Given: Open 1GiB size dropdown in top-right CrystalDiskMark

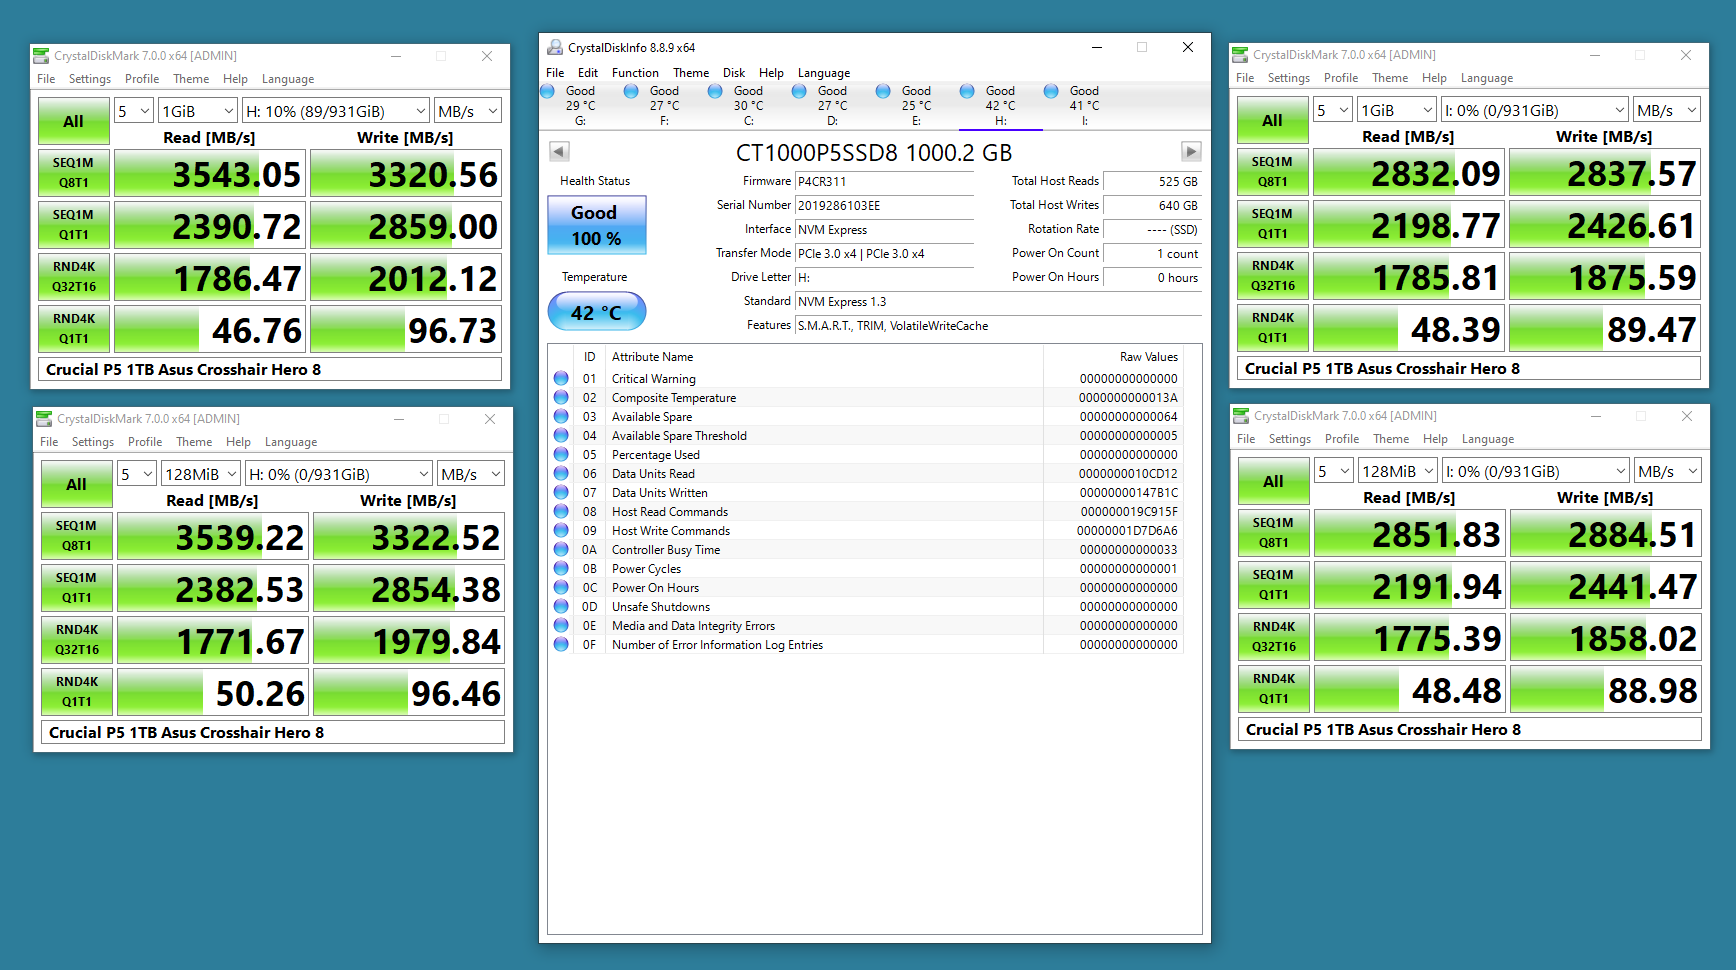Looking at the screenshot, I should 1397,110.
